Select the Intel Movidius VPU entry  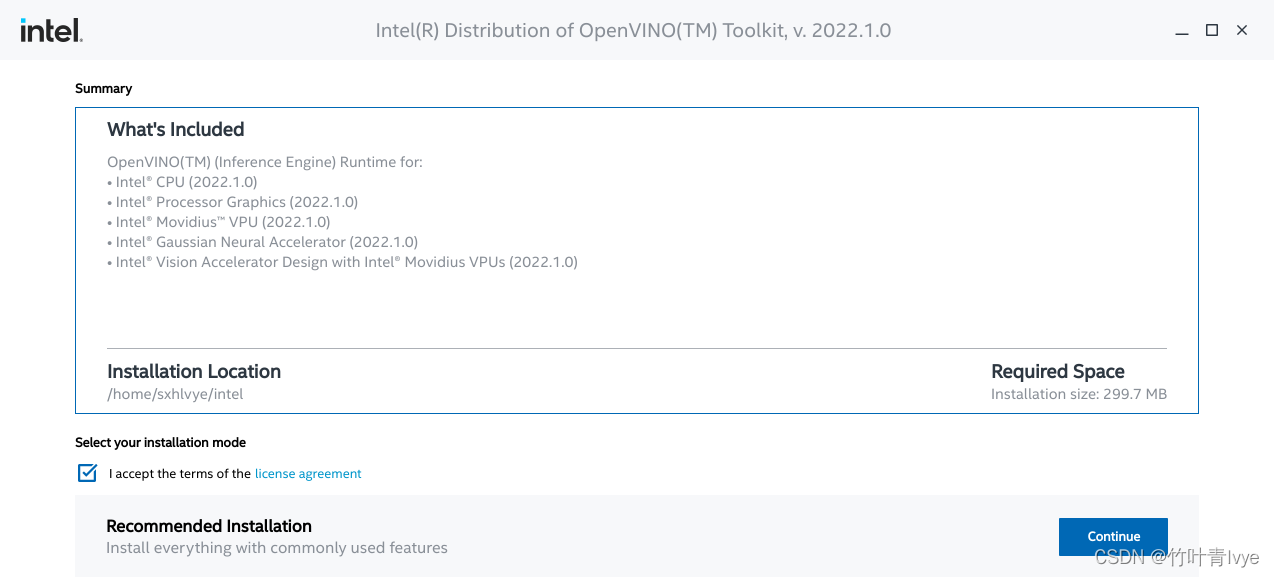218,222
